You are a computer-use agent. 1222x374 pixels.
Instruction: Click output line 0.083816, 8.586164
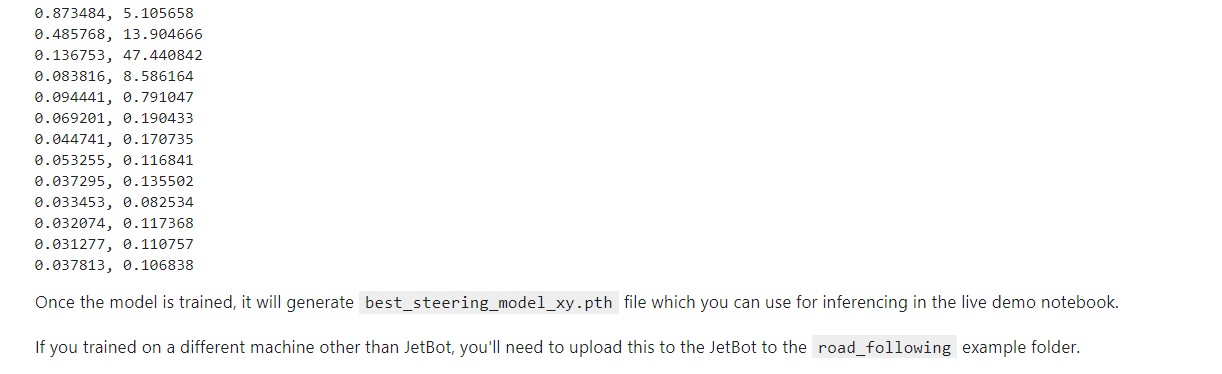114,77
